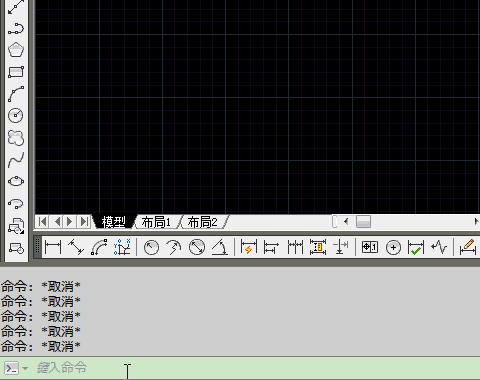Select the Inspection dimension tool
The image size is (480, 380).
(416, 248)
